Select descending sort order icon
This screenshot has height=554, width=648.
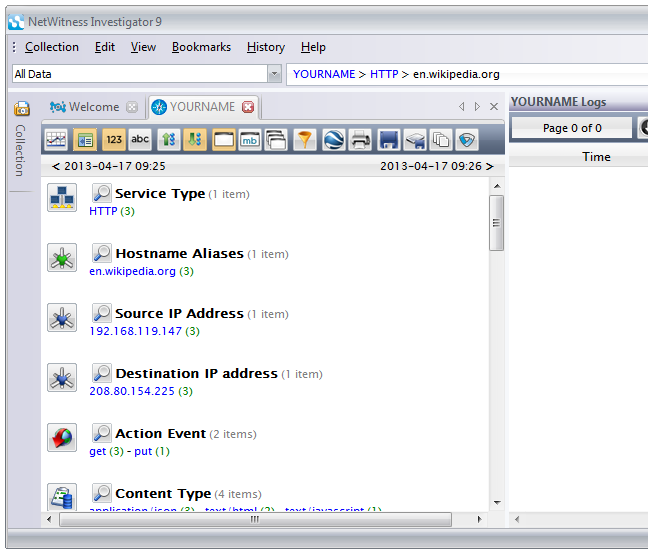tap(195, 139)
